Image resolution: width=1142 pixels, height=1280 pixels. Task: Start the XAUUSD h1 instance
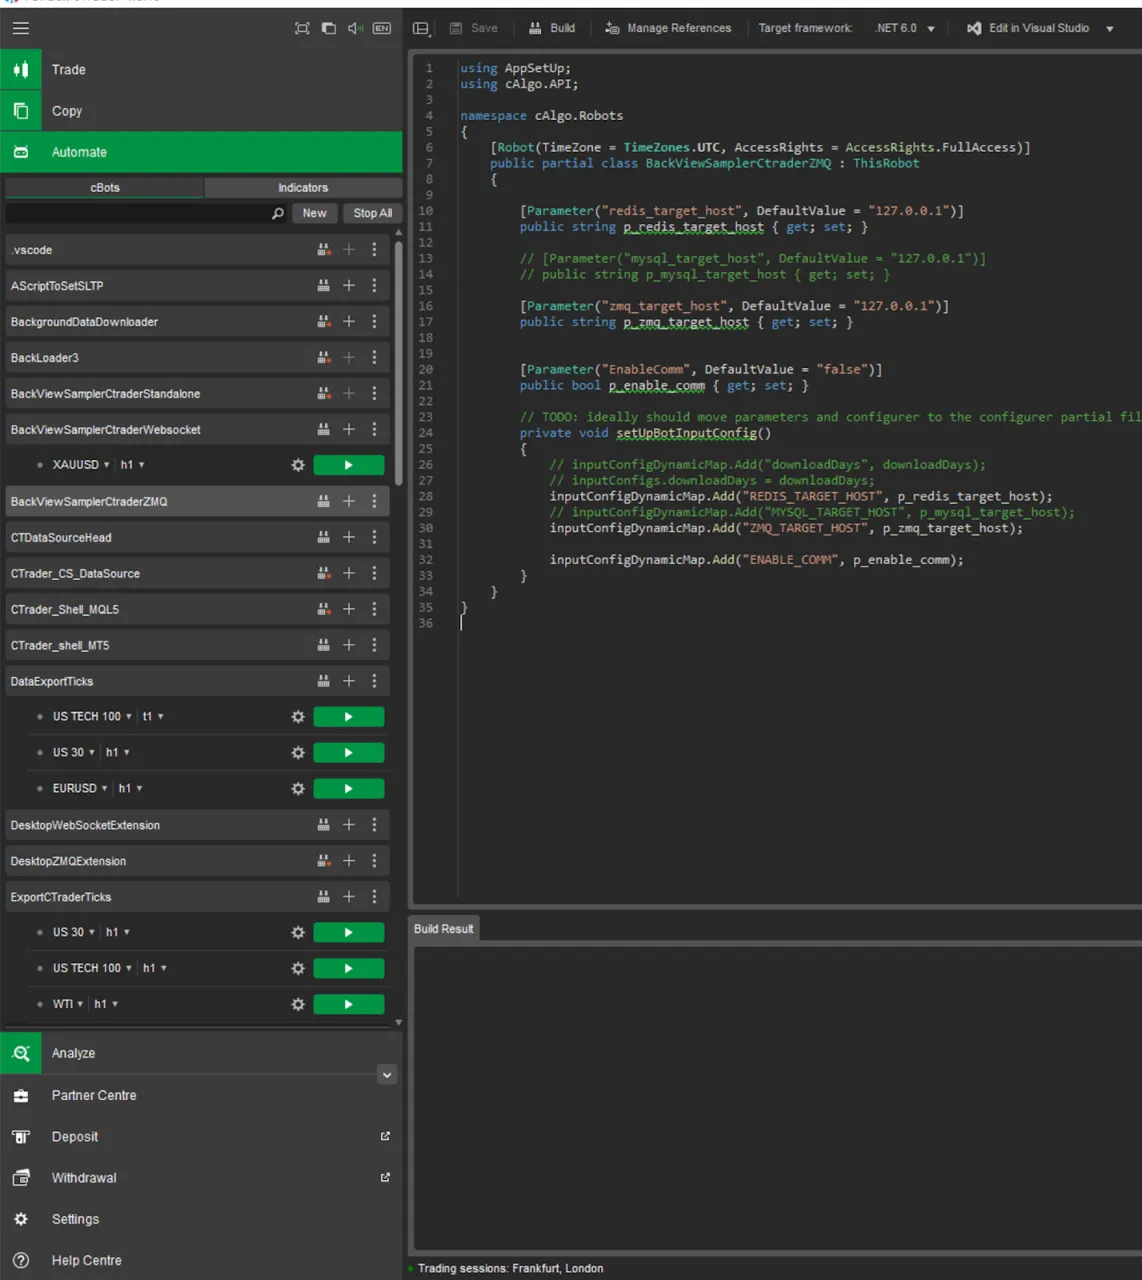348,465
